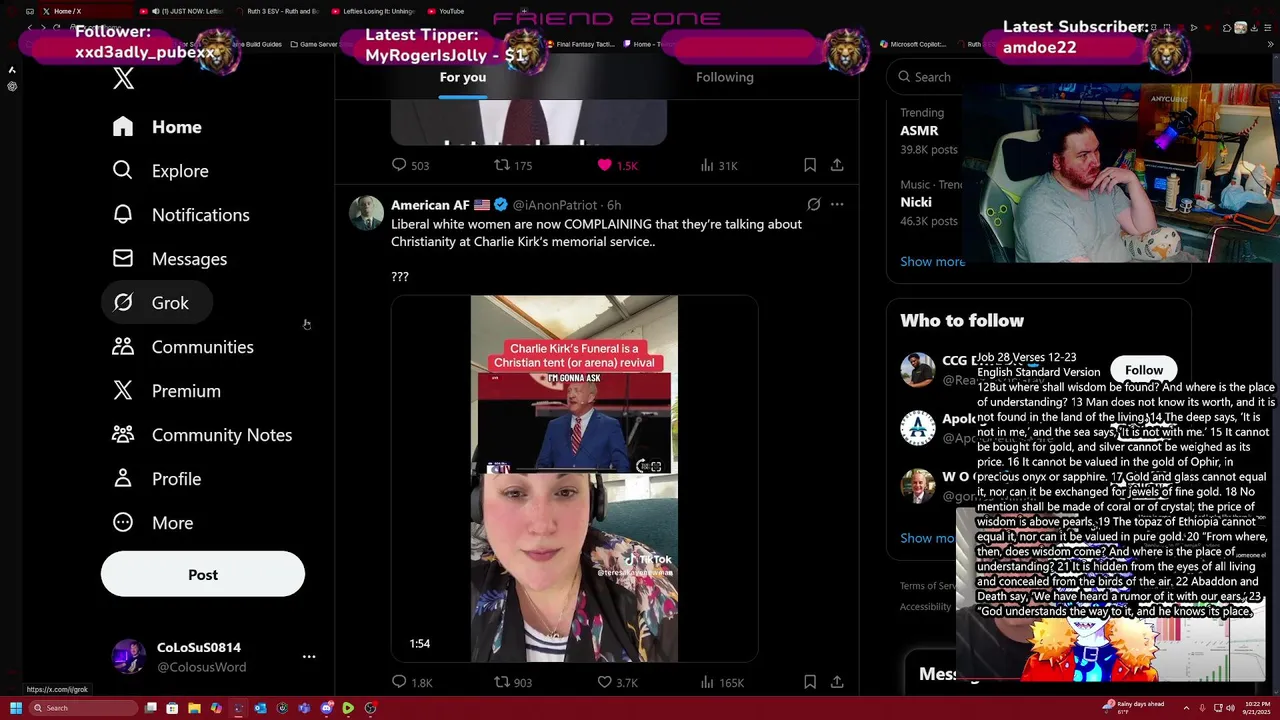Viewport: 1280px width, 720px height.
Task: Click the X logo in the sidebar
Action: click(x=123, y=79)
